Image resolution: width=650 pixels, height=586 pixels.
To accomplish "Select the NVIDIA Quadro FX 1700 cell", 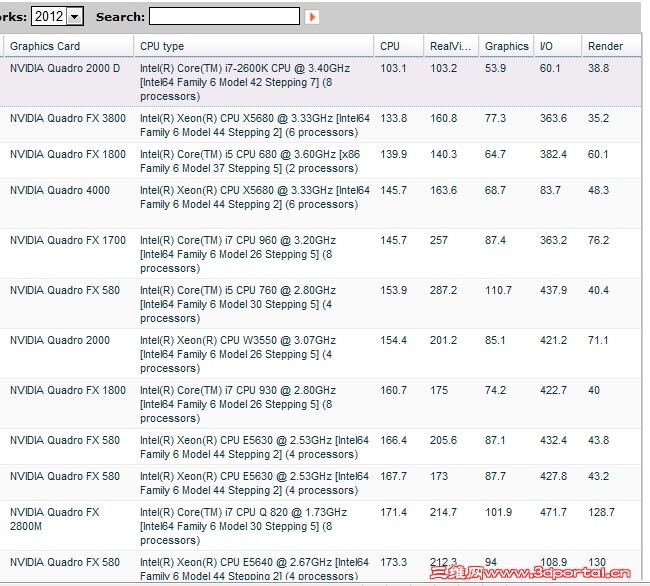I will pos(68,240).
